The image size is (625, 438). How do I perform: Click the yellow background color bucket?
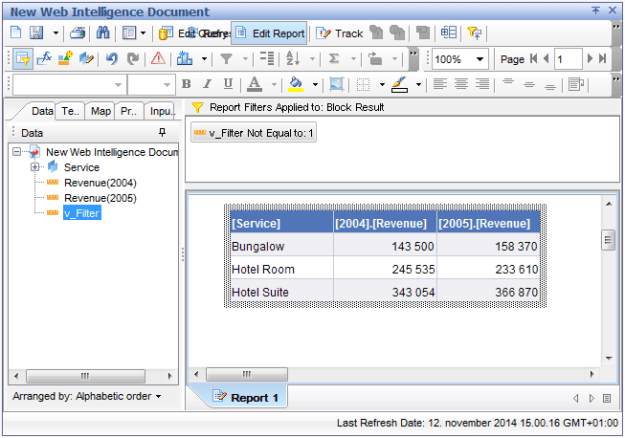tap(296, 84)
